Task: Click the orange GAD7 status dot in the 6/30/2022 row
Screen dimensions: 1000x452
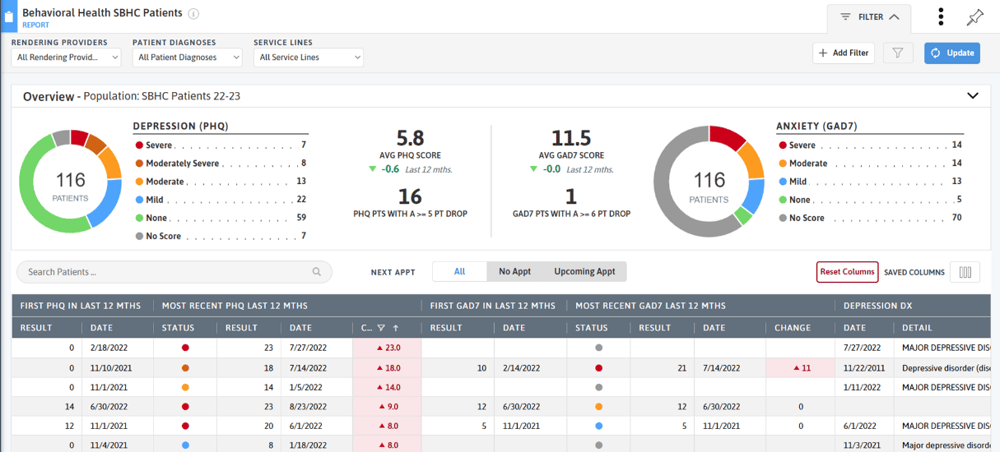Action: pyautogui.click(x=598, y=406)
